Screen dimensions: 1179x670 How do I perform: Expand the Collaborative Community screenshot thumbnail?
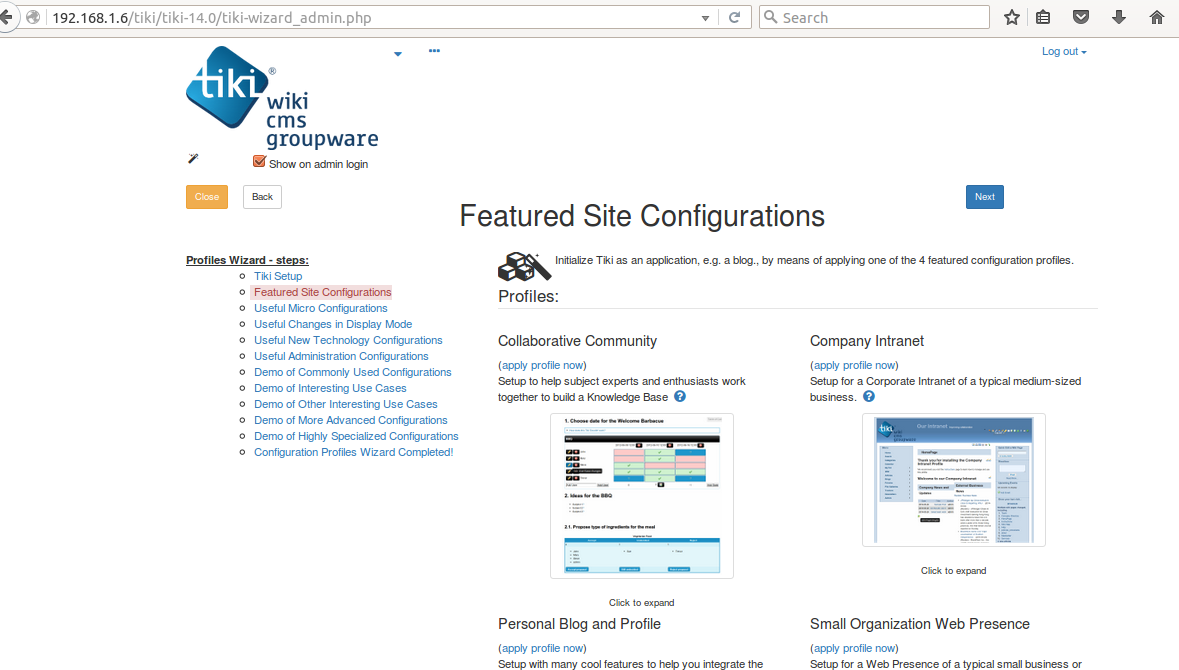point(641,496)
